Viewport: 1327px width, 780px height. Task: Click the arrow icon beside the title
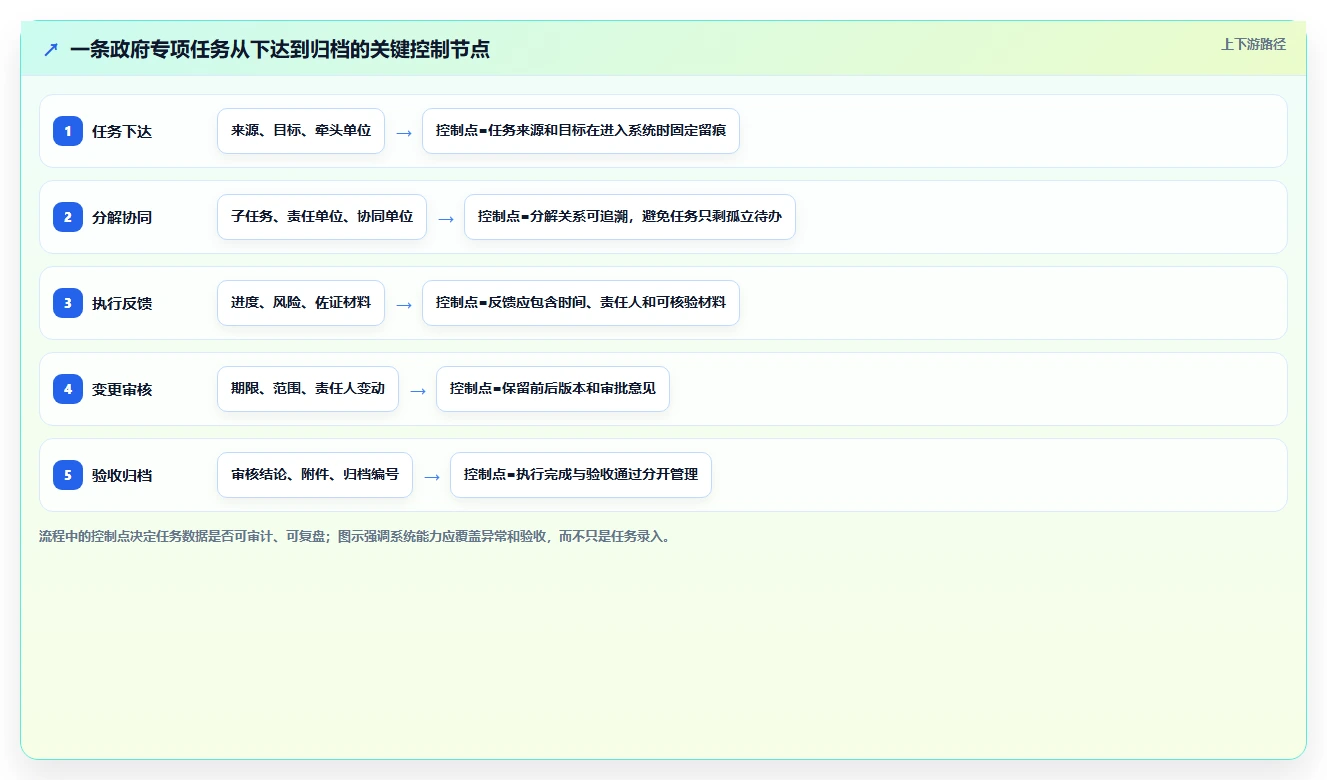coord(51,49)
